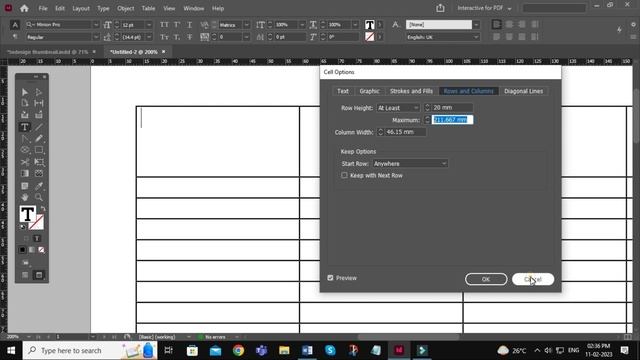The image size is (640, 360).
Task: Open the Layout menu
Action: [x=81, y=8]
